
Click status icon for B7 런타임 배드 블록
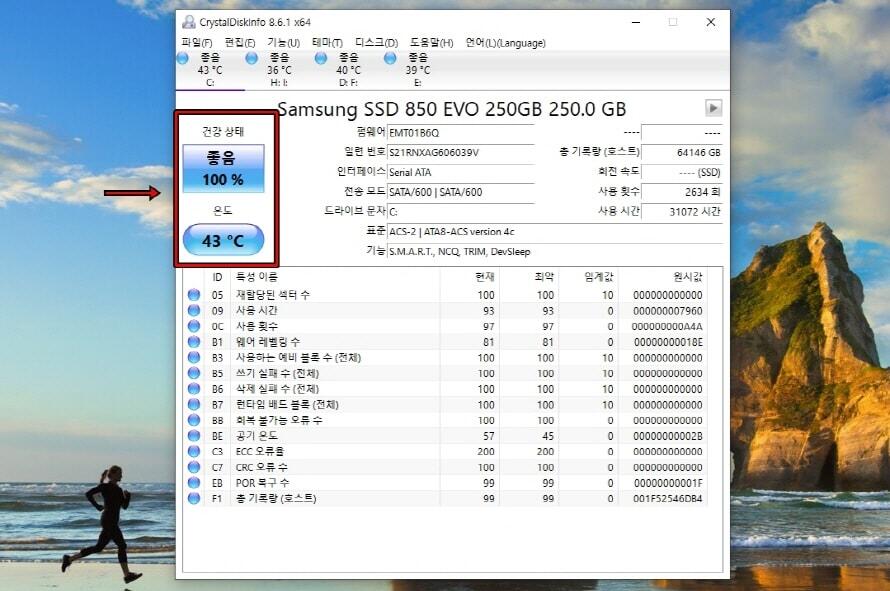(x=194, y=404)
